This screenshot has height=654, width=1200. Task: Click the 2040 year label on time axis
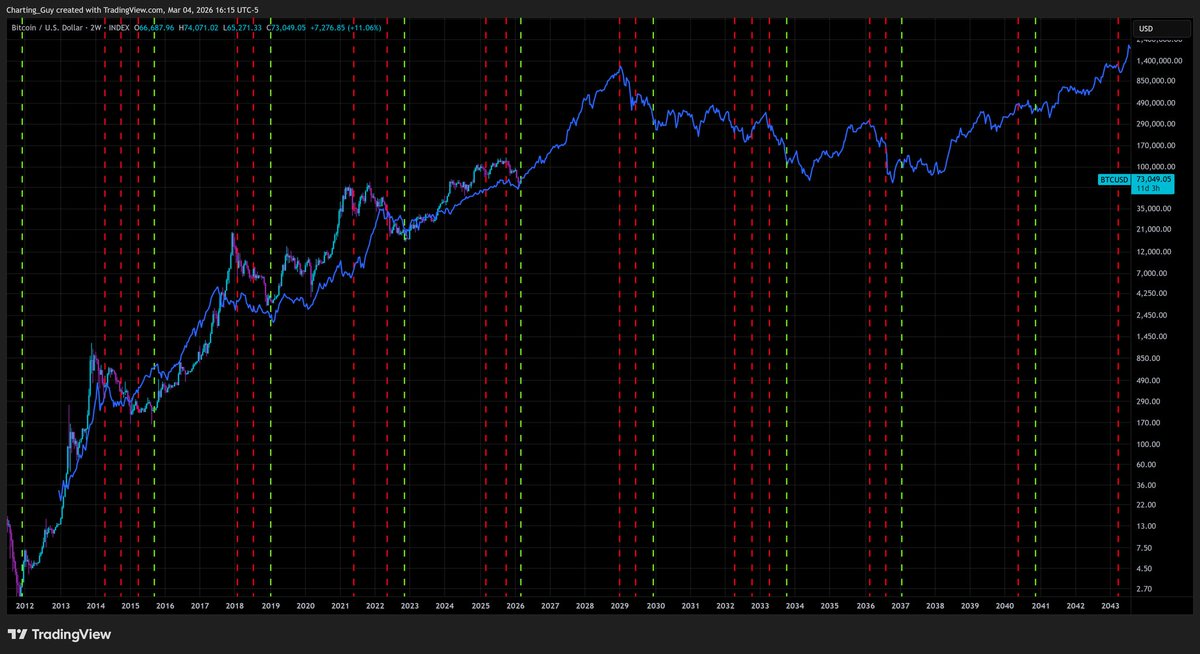coord(1005,606)
